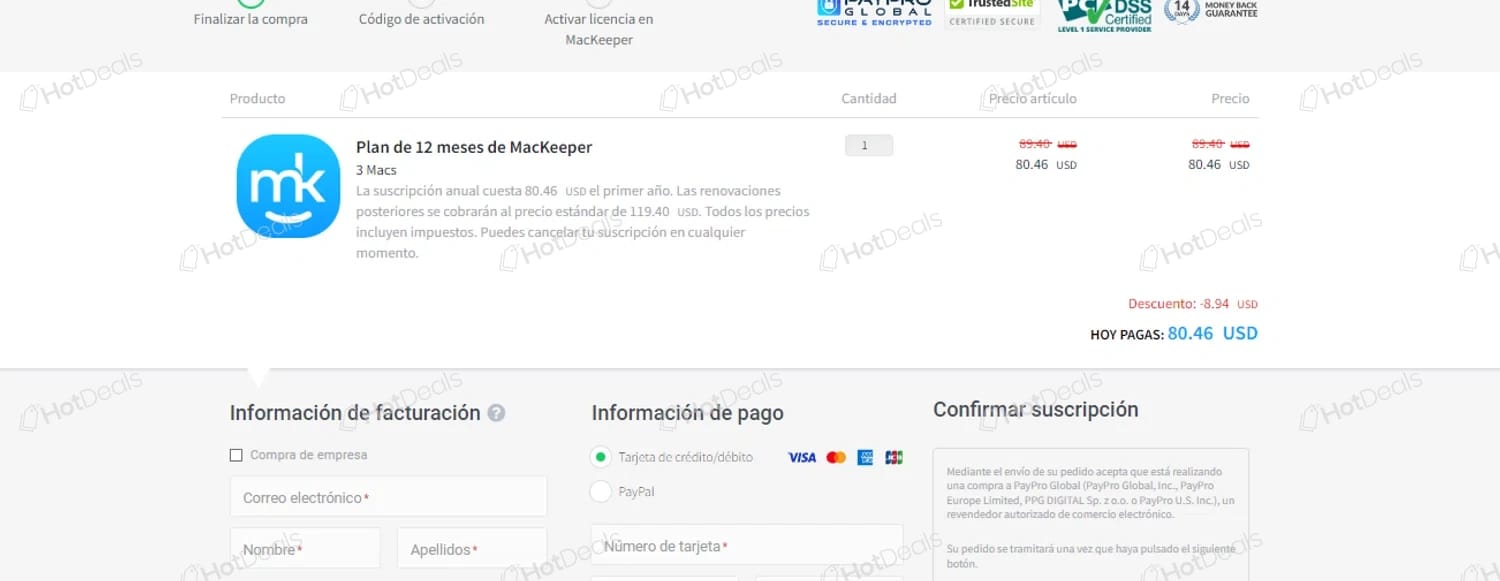Click the Apellidos input field
This screenshot has width=1500, height=581.
(x=472, y=549)
